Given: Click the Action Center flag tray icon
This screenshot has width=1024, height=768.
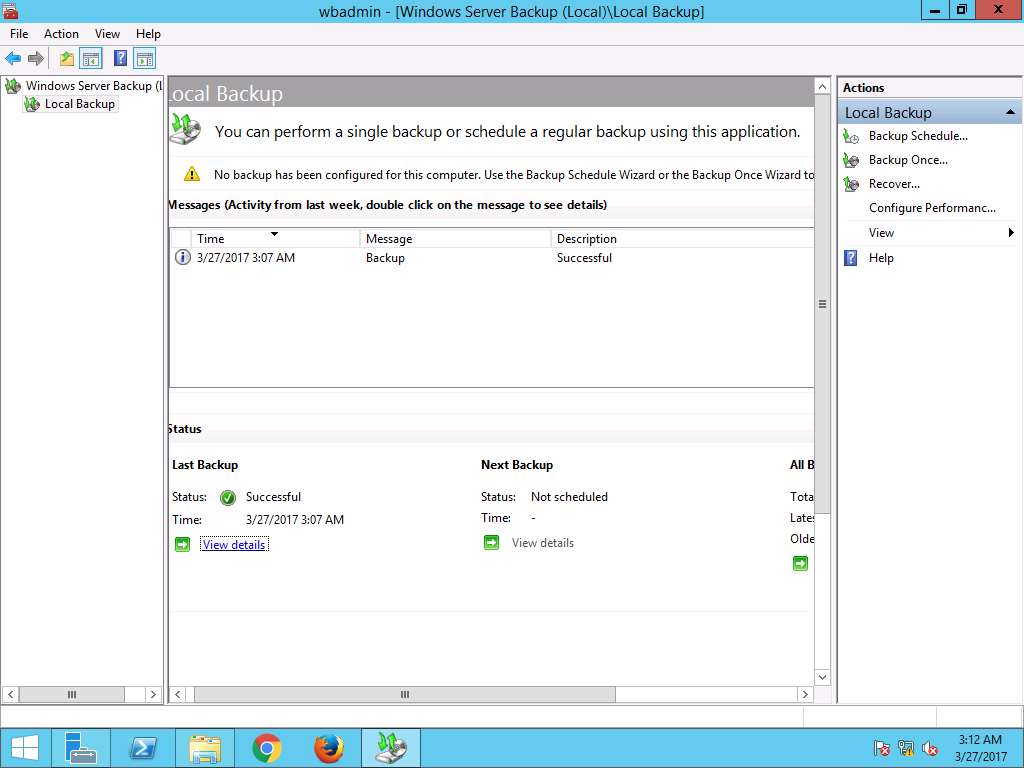Looking at the screenshot, I should click(x=882, y=748).
